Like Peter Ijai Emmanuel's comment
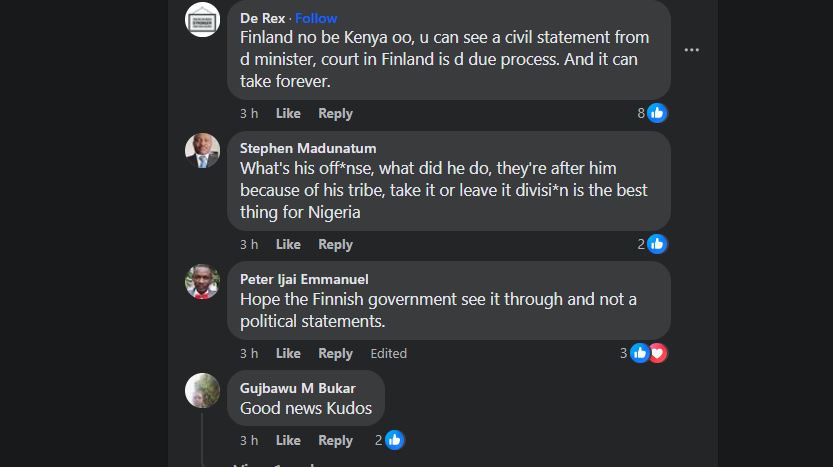The width and height of the screenshot is (833, 467). point(288,353)
